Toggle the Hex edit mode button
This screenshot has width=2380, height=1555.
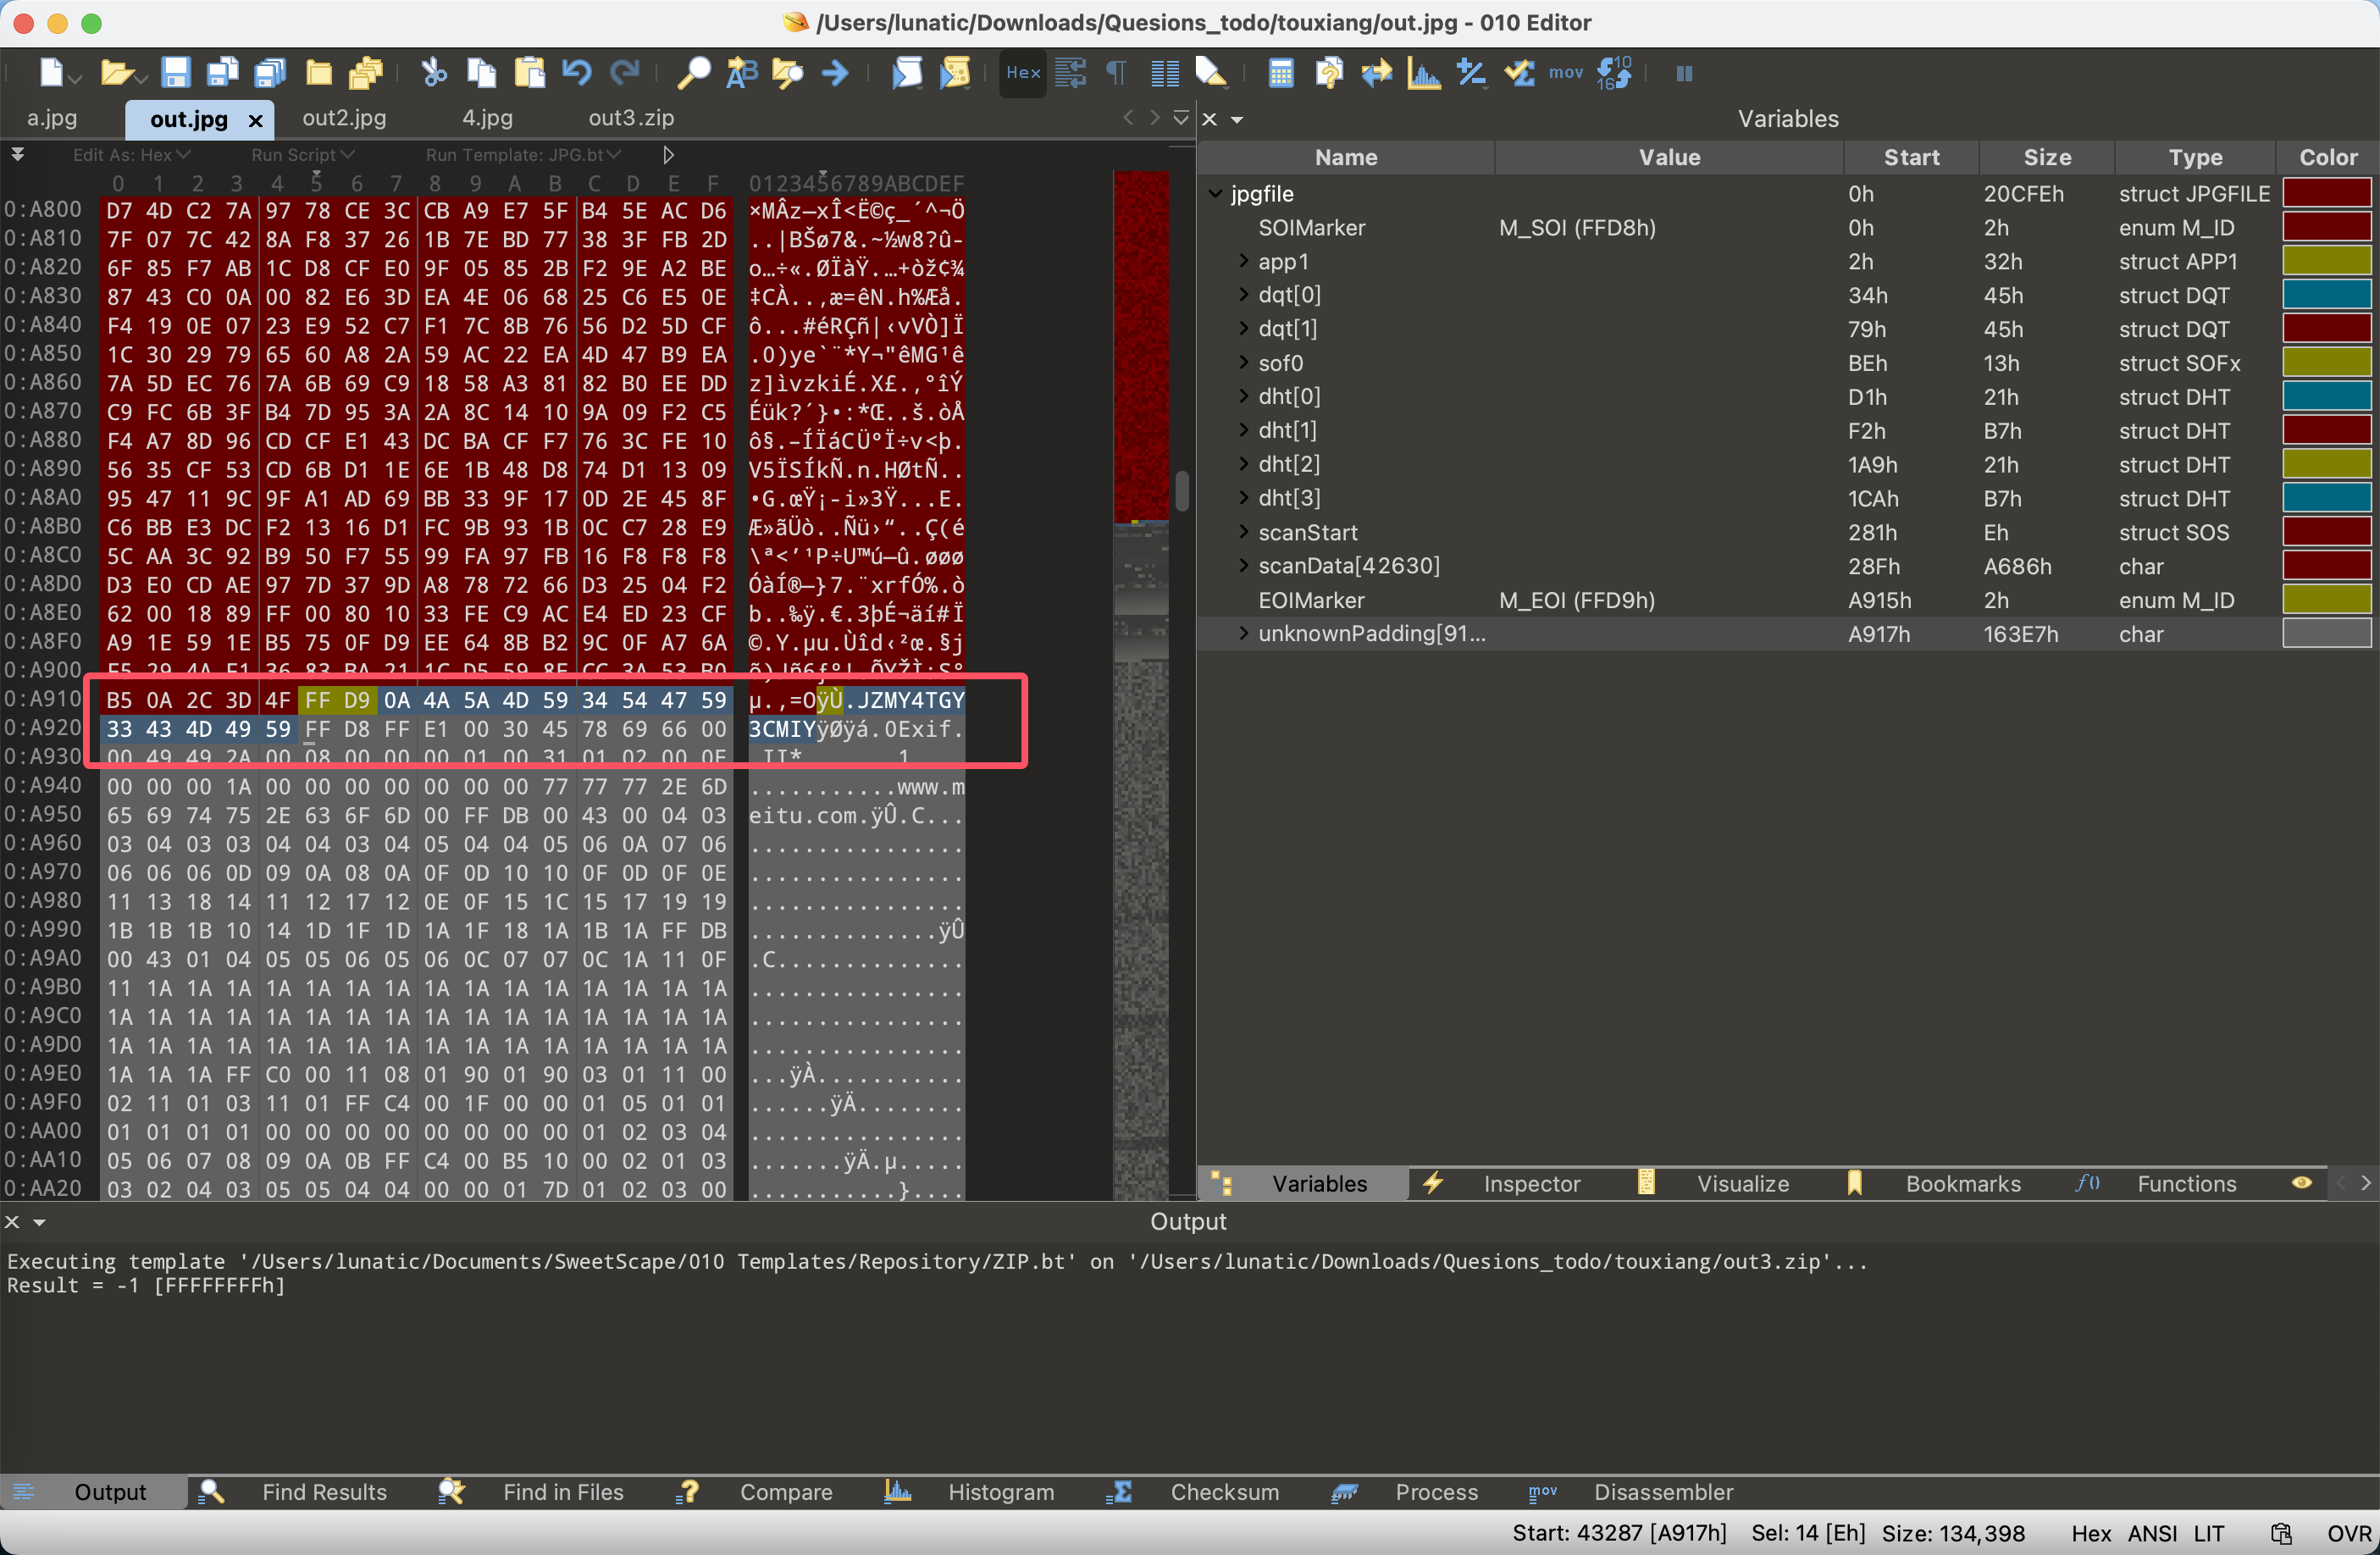tap(1023, 73)
